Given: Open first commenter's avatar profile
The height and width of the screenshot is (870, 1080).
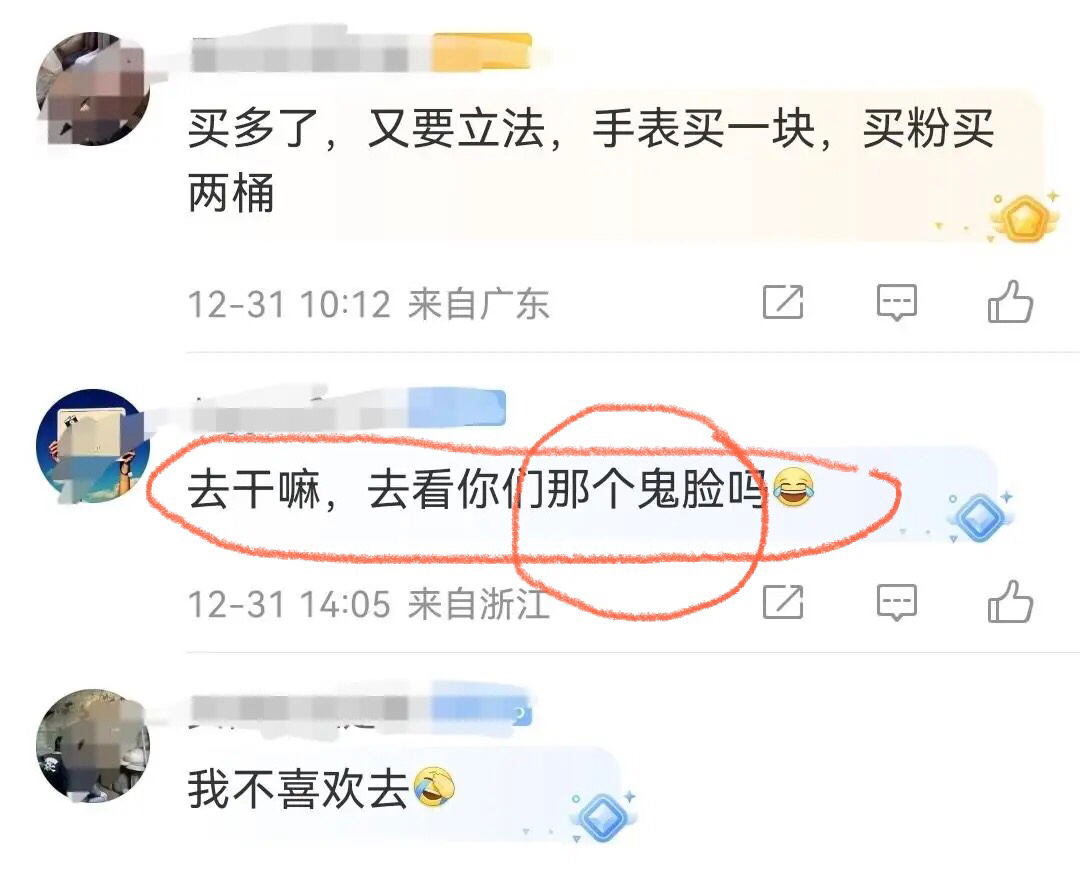Looking at the screenshot, I should [x=93, y=89].
